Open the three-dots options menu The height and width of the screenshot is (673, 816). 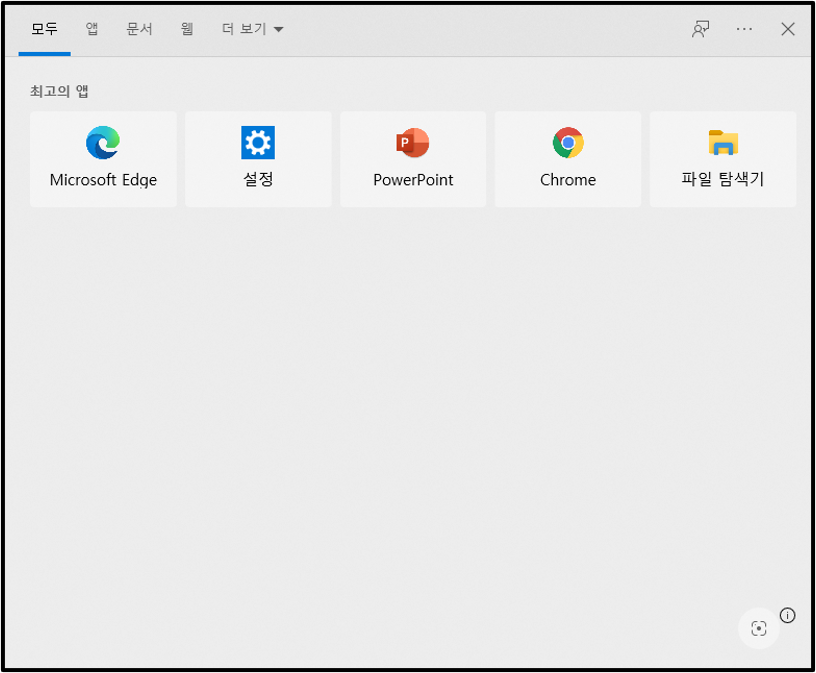744,29
